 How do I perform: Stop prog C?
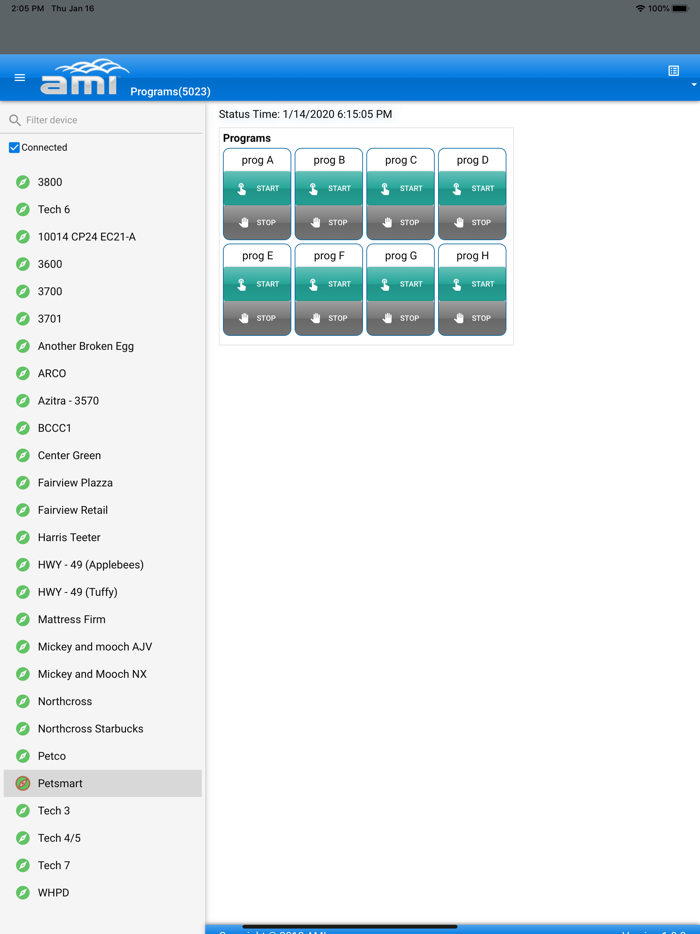tap(400, 222)
